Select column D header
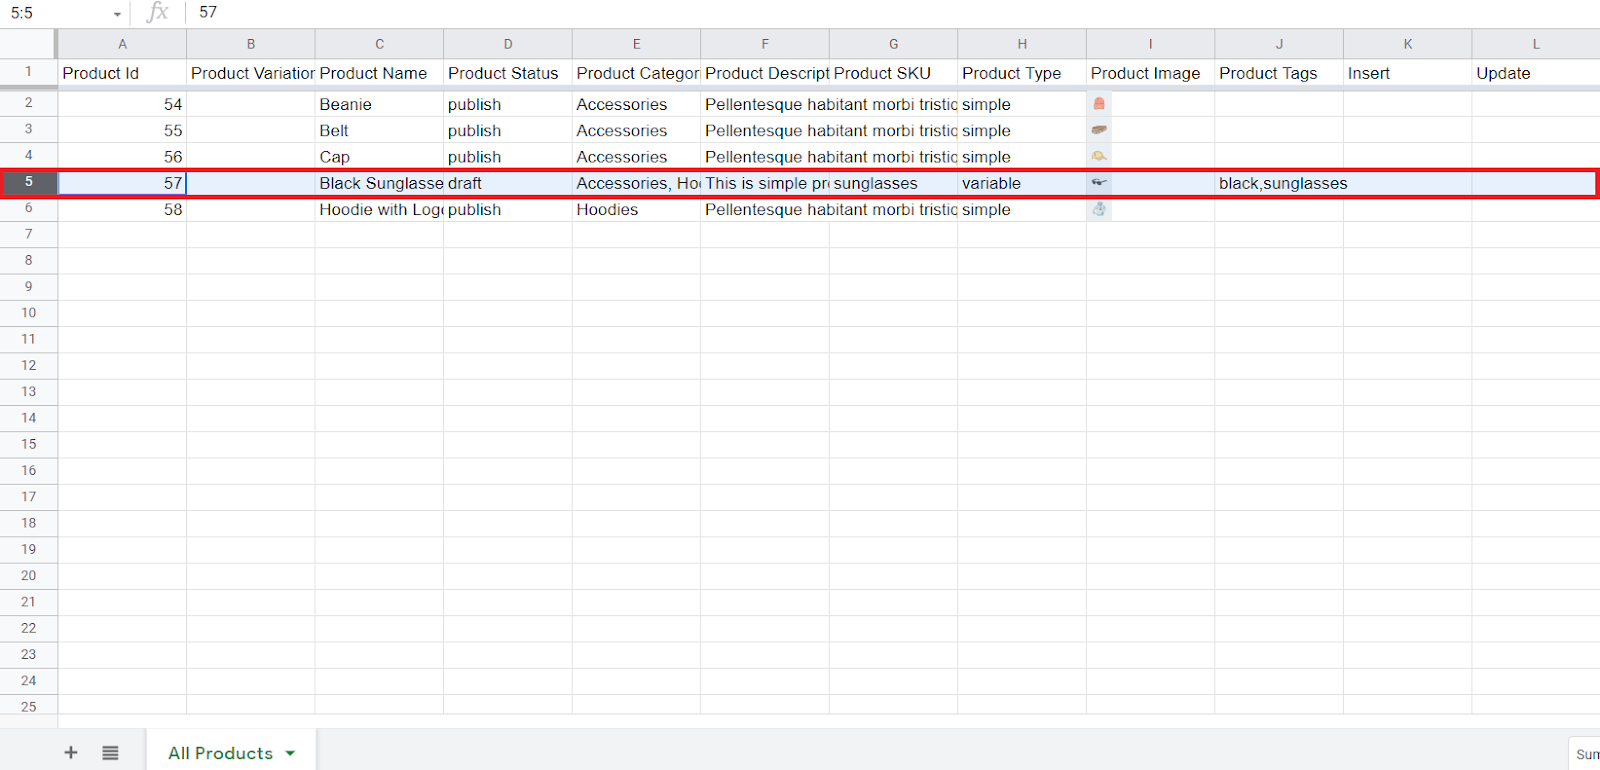This screenshot has height=770, width=1600. (508, 44)
